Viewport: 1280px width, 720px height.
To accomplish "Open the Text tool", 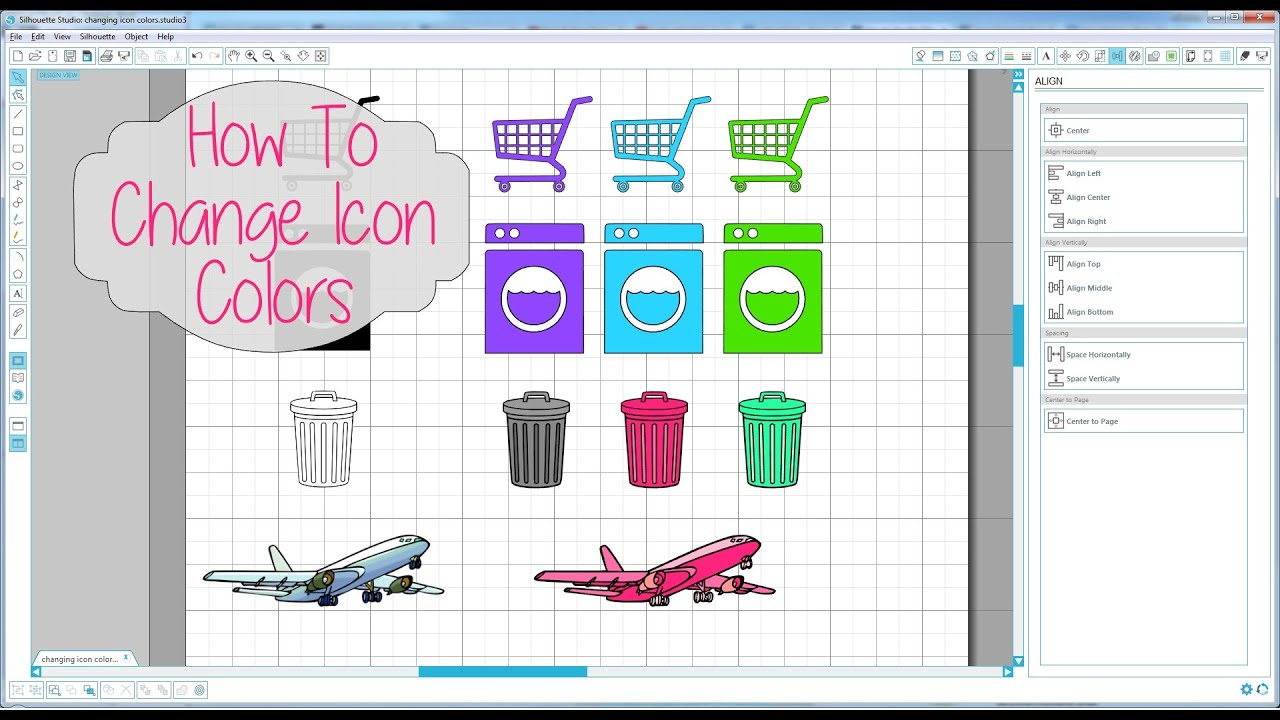I will tap(17, 293).
